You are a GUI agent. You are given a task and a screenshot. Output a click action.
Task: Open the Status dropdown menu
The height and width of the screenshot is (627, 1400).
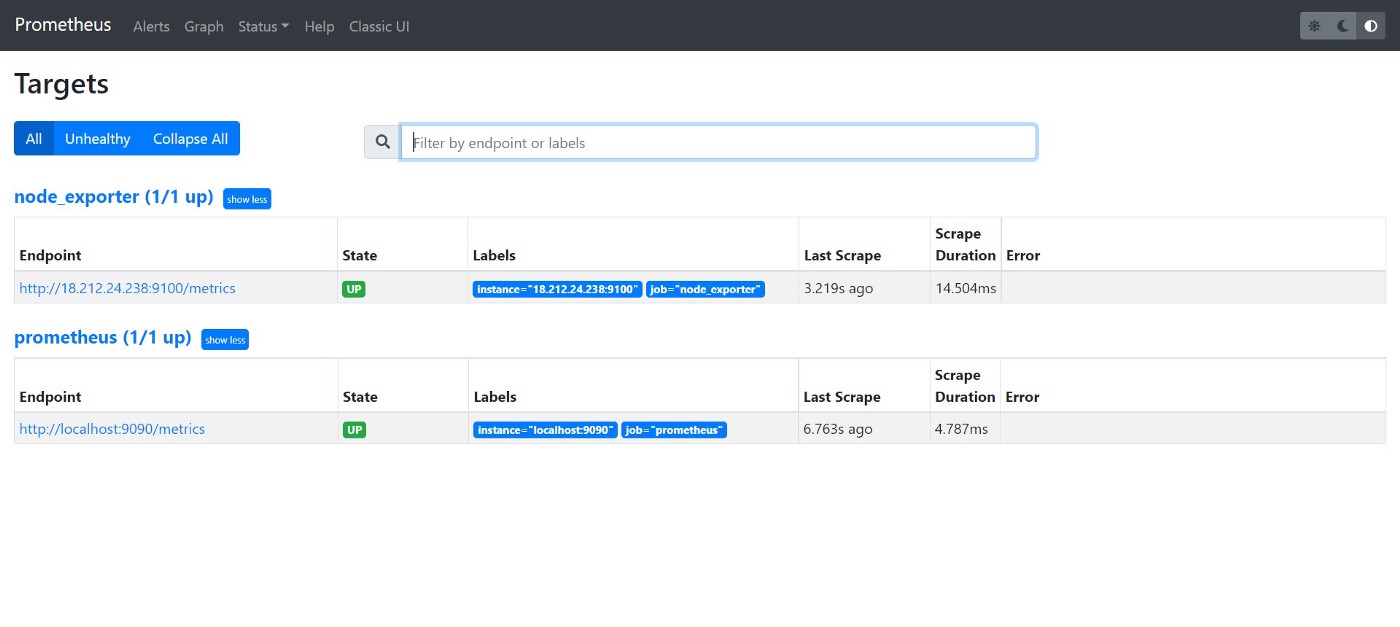(263, 26)
